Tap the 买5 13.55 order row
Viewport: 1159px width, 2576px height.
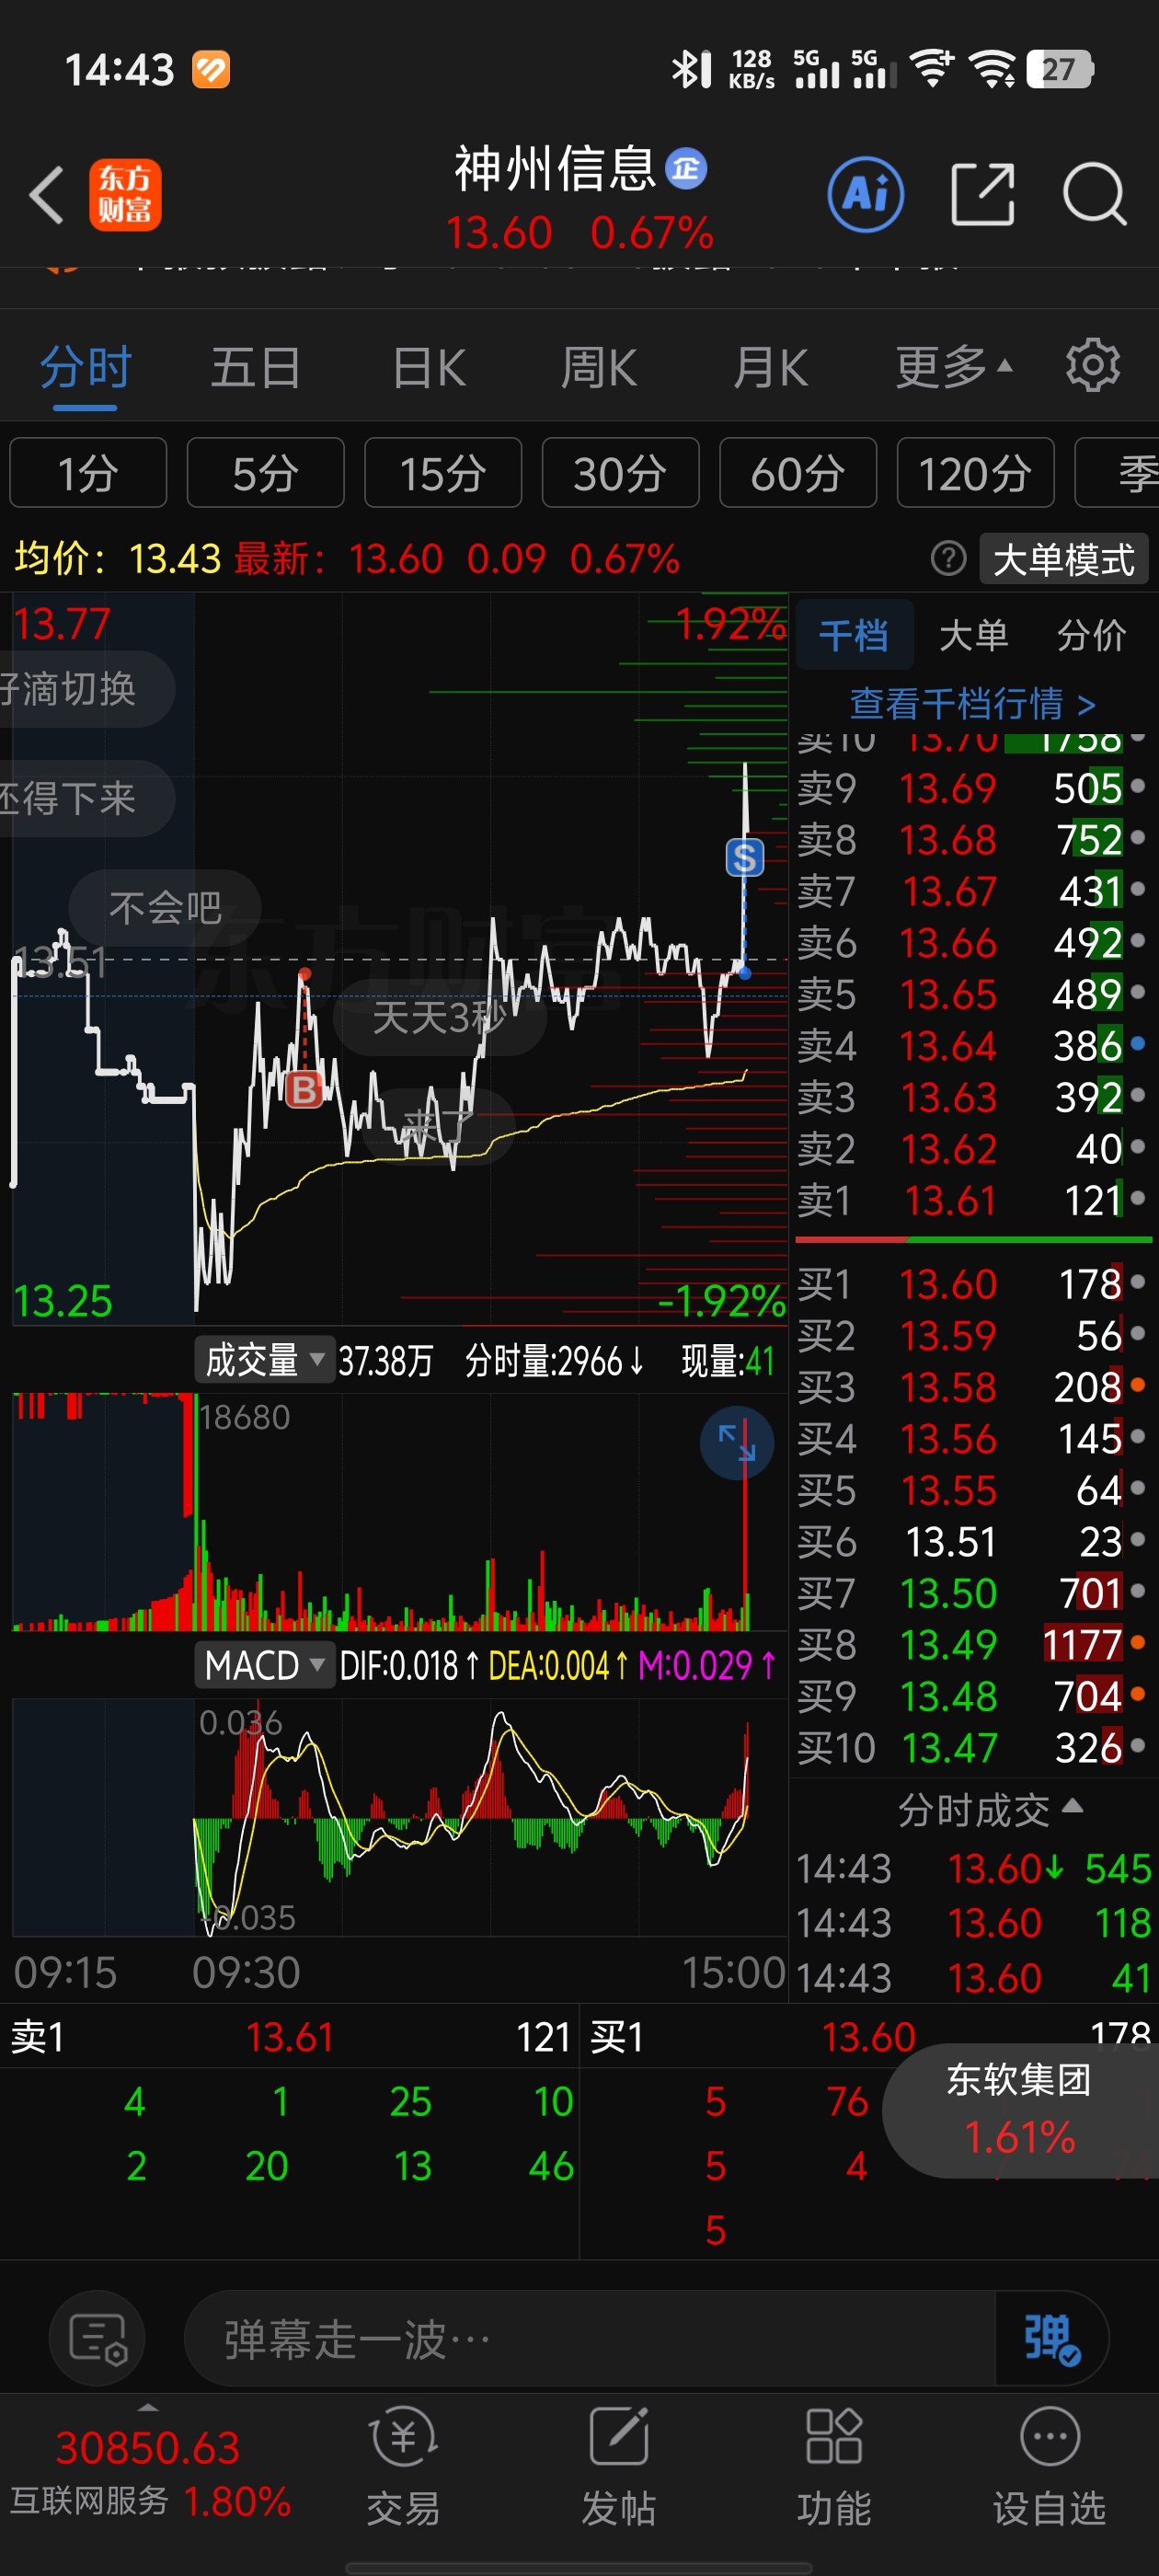(x=972, y=1489)
